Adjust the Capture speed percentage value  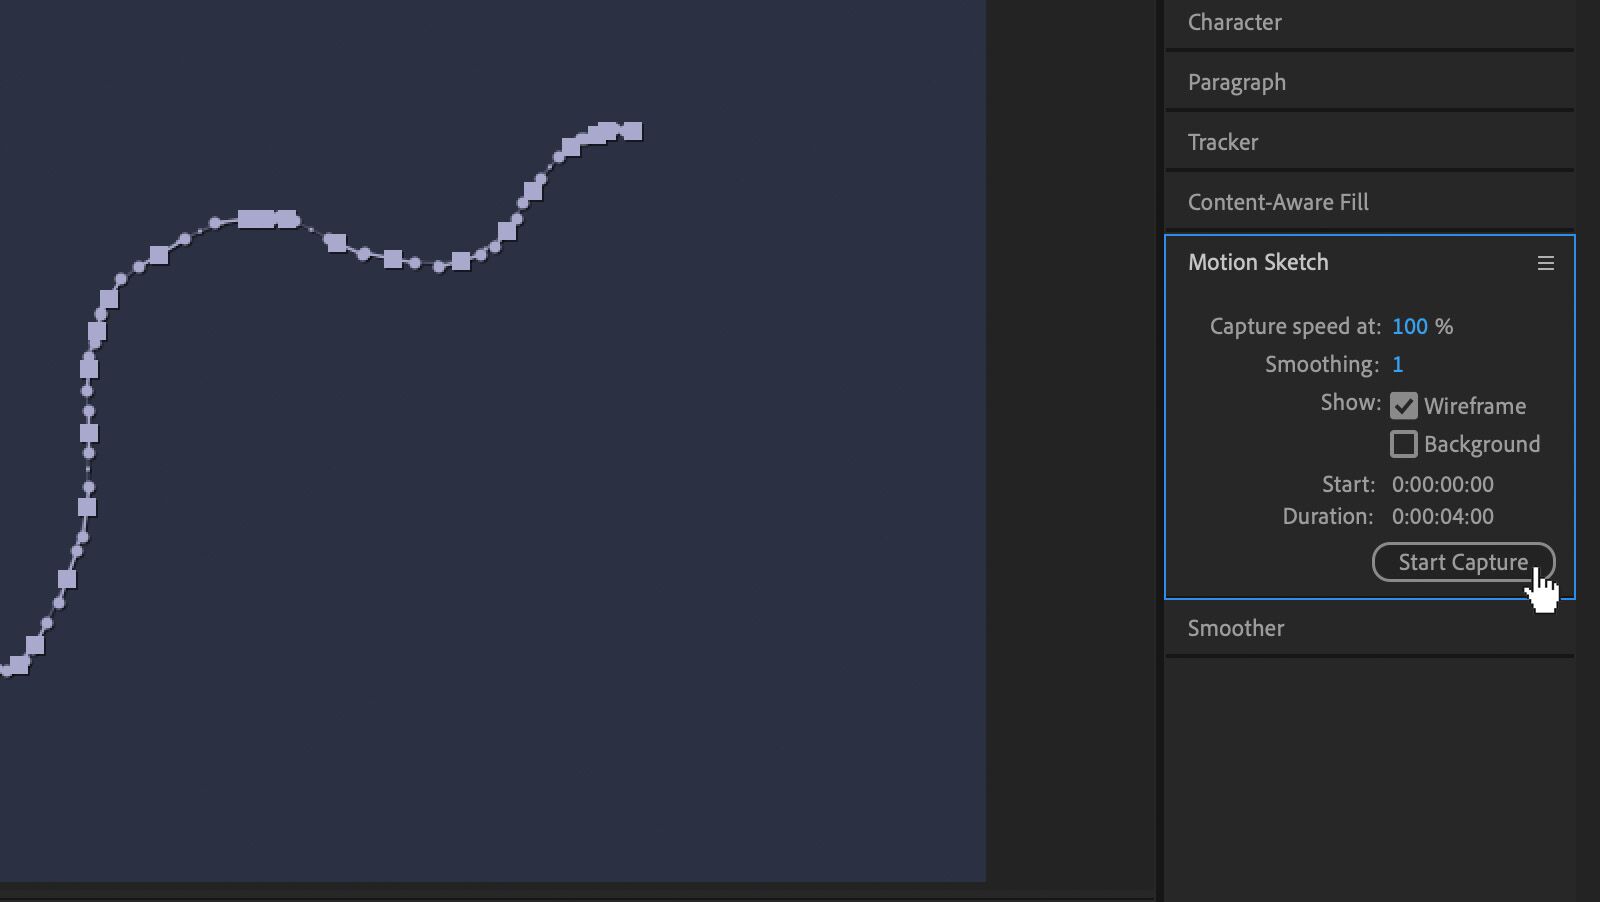coord(1412,326)
